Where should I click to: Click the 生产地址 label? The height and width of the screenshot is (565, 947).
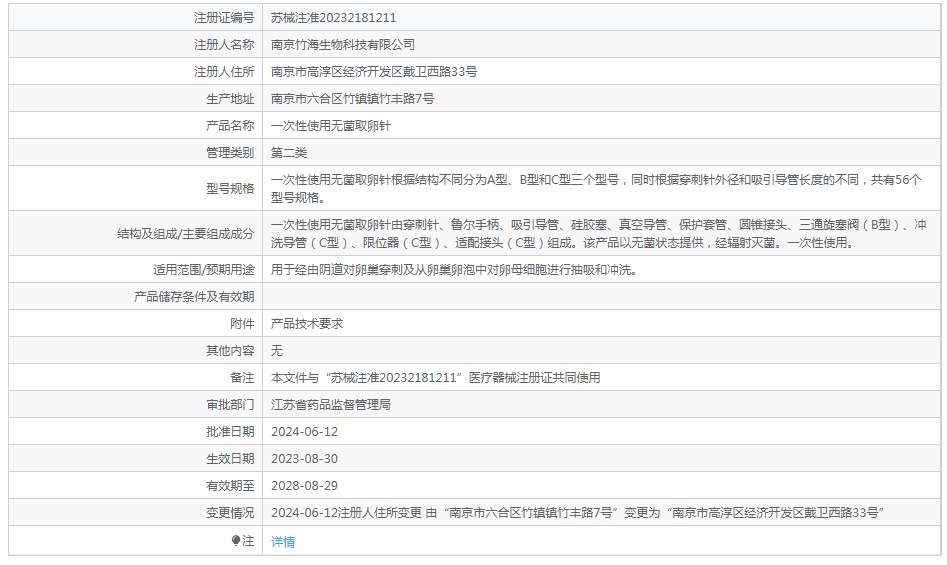point(230,98)
